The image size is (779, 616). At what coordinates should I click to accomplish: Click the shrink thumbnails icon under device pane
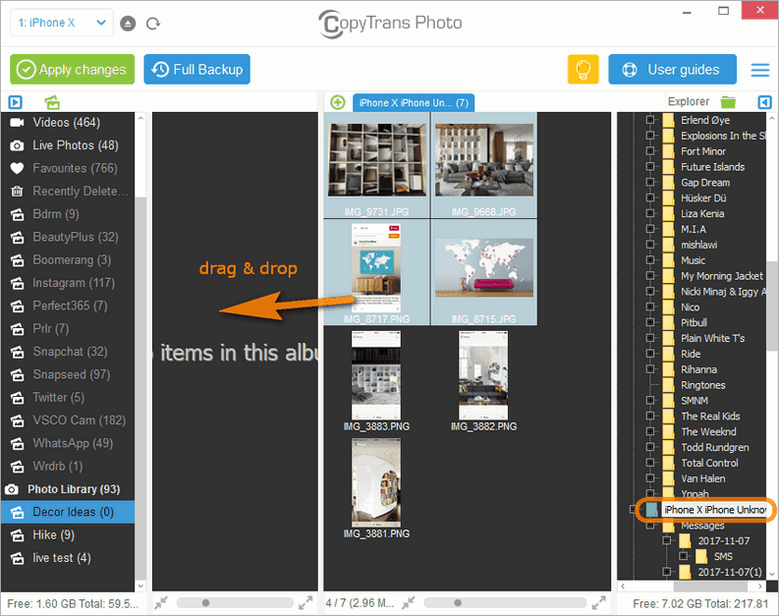point(161,603)
